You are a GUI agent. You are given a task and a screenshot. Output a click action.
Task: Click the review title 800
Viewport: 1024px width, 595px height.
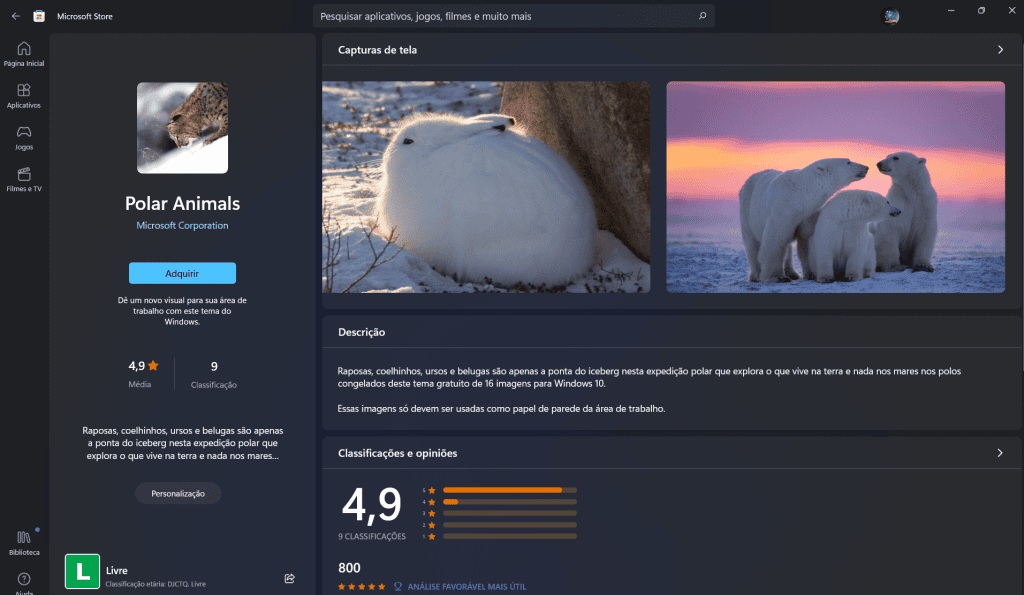point(349,568)
